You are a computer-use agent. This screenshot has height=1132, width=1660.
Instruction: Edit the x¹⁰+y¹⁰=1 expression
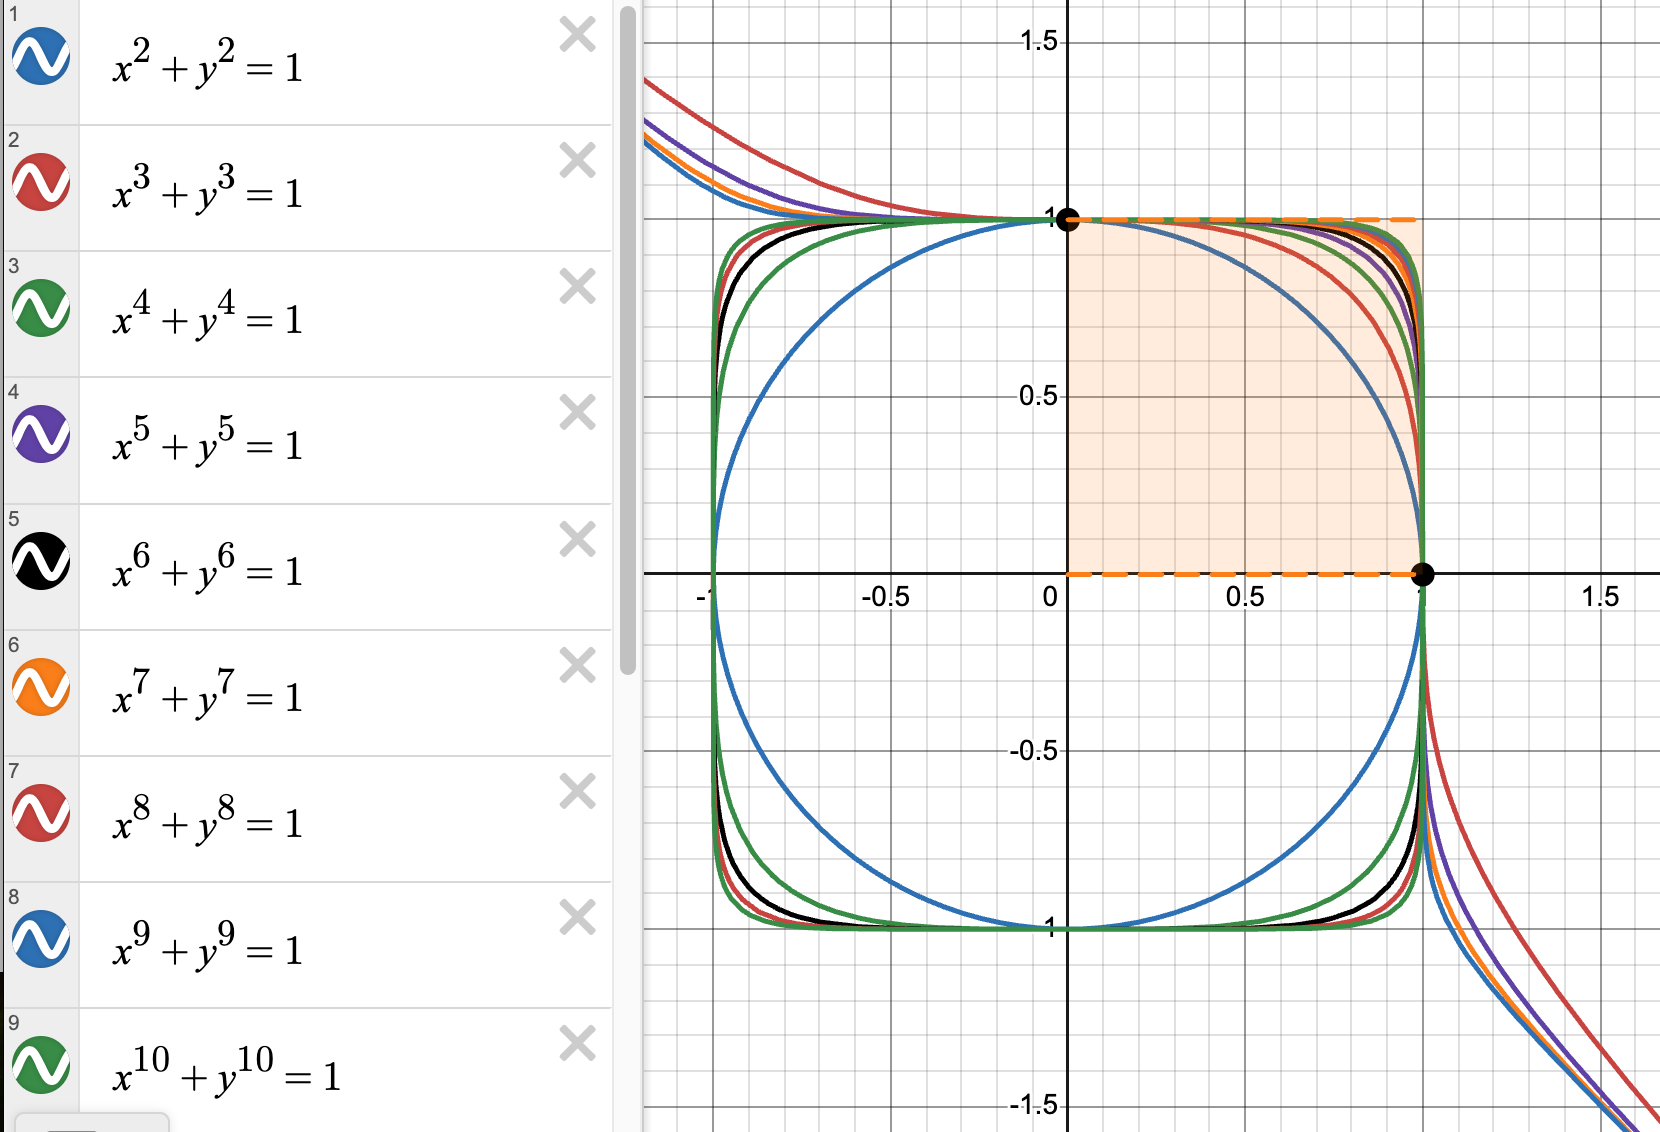(227, 1071)
